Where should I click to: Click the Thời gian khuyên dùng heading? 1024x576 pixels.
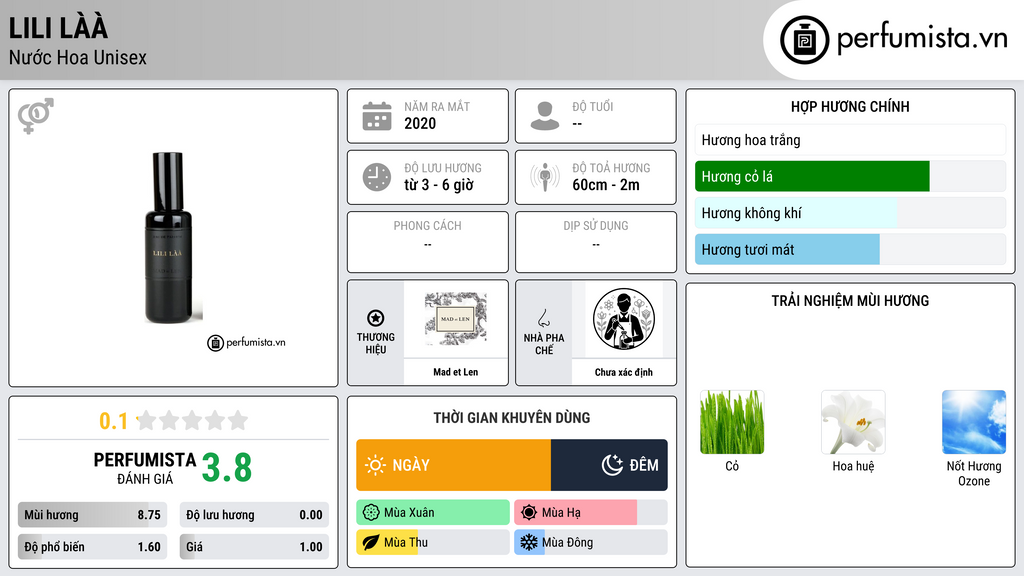[x=512, y=418]
